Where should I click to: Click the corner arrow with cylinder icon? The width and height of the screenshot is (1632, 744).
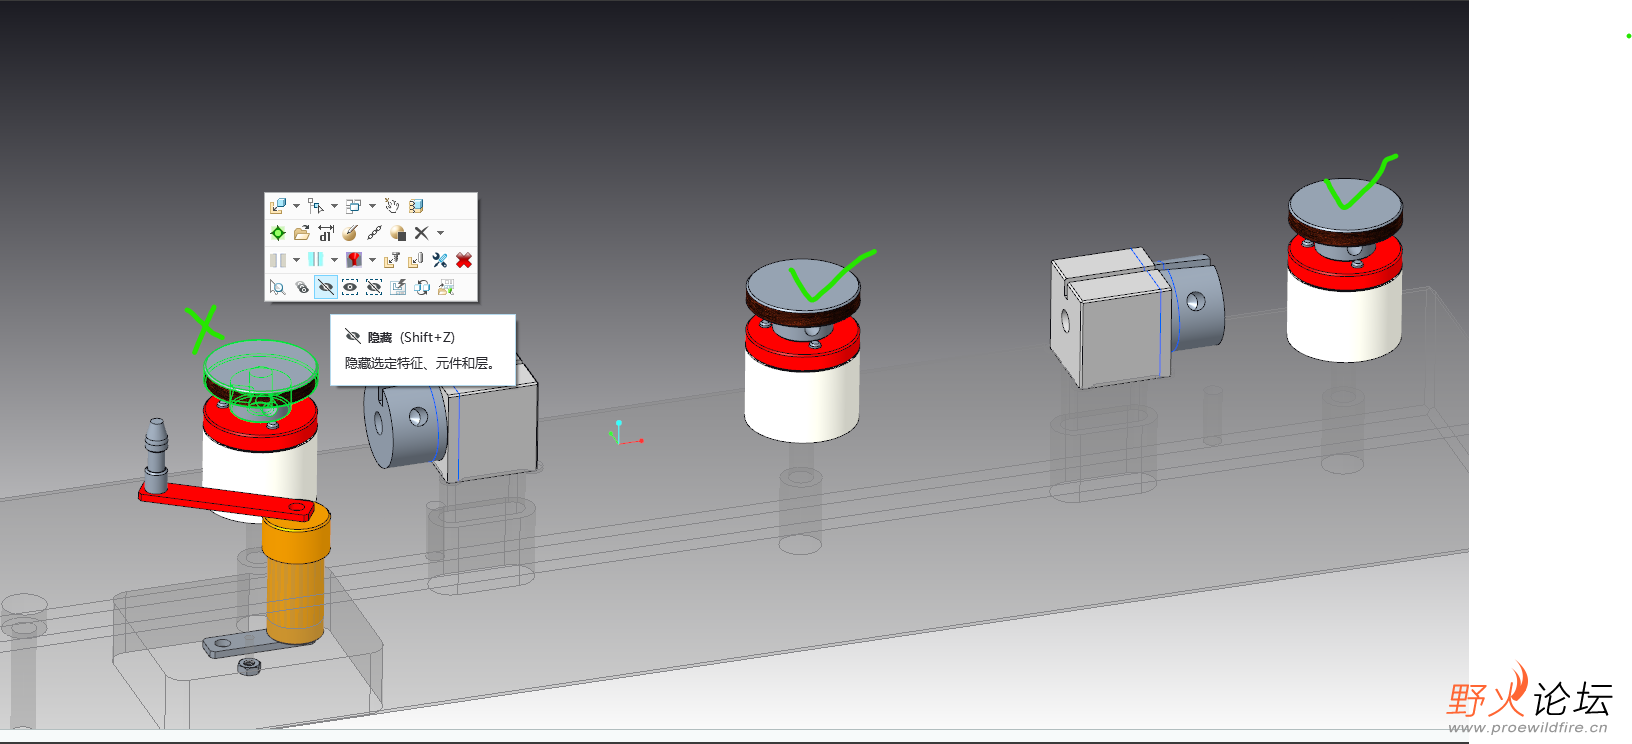[416, 260]
